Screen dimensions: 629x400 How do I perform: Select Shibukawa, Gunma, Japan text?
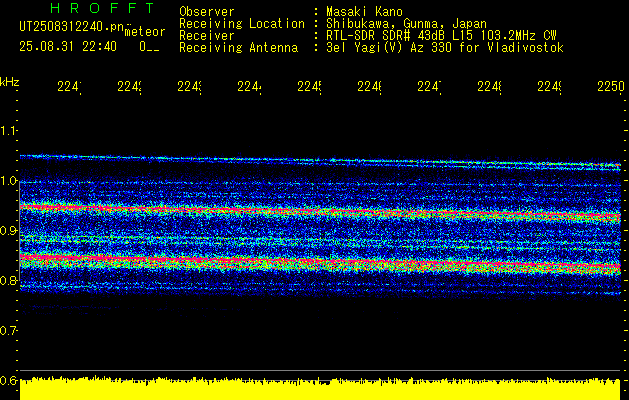pyautogui.click(x=406, y=24)
